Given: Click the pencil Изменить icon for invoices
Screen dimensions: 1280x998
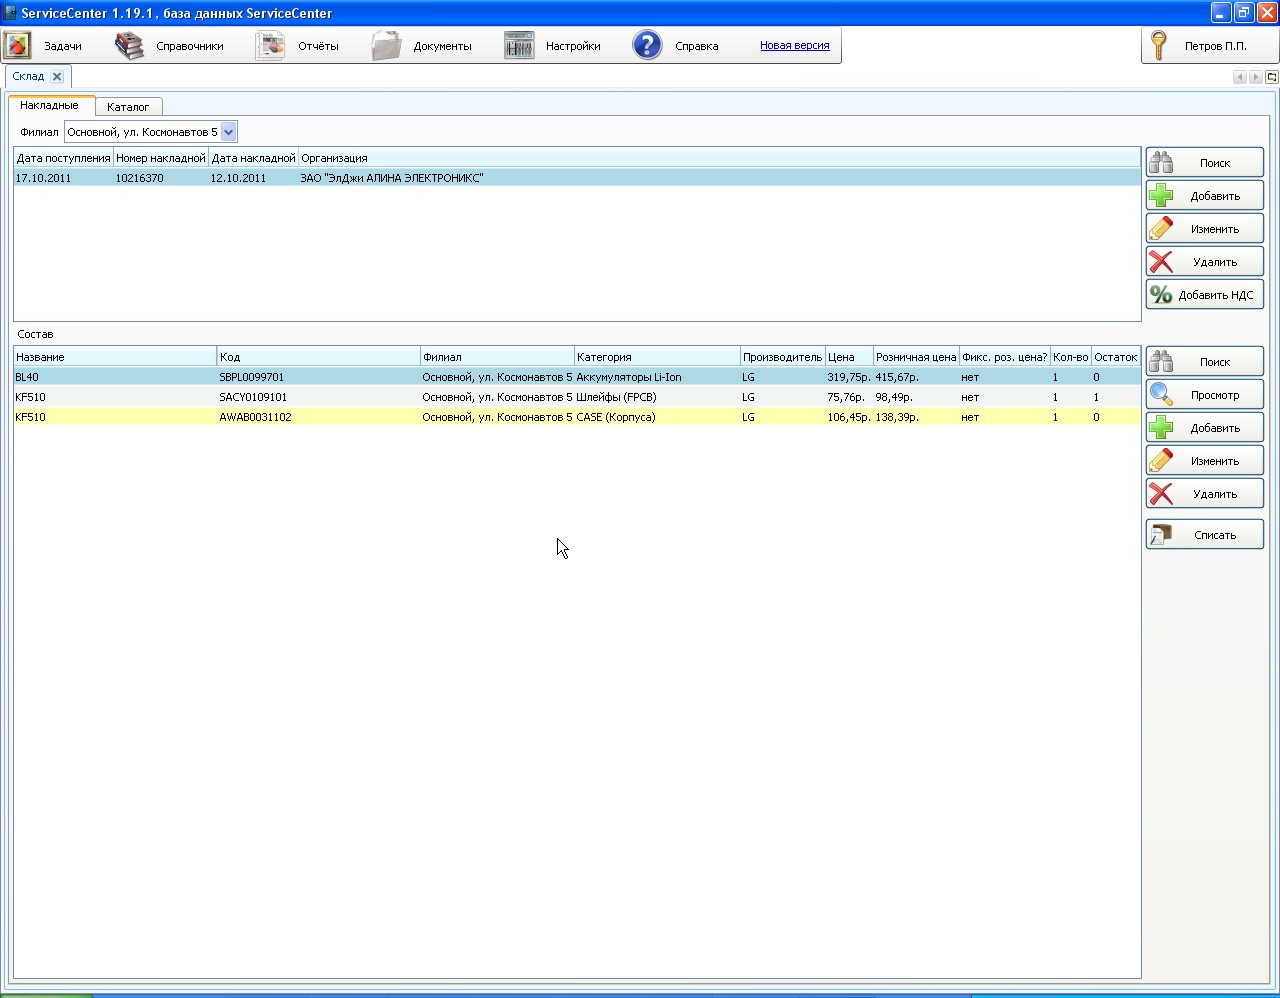Looking at the screenshot, I should (1161, 228).
